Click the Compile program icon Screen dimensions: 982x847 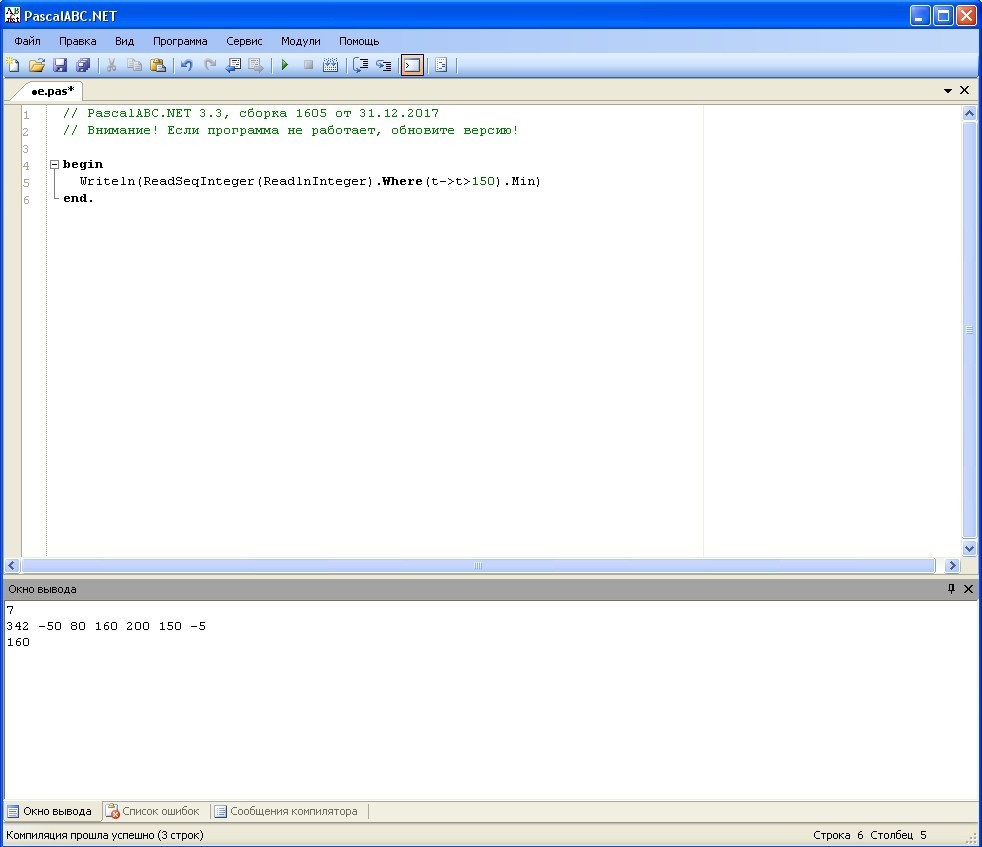tap(331, 66)
